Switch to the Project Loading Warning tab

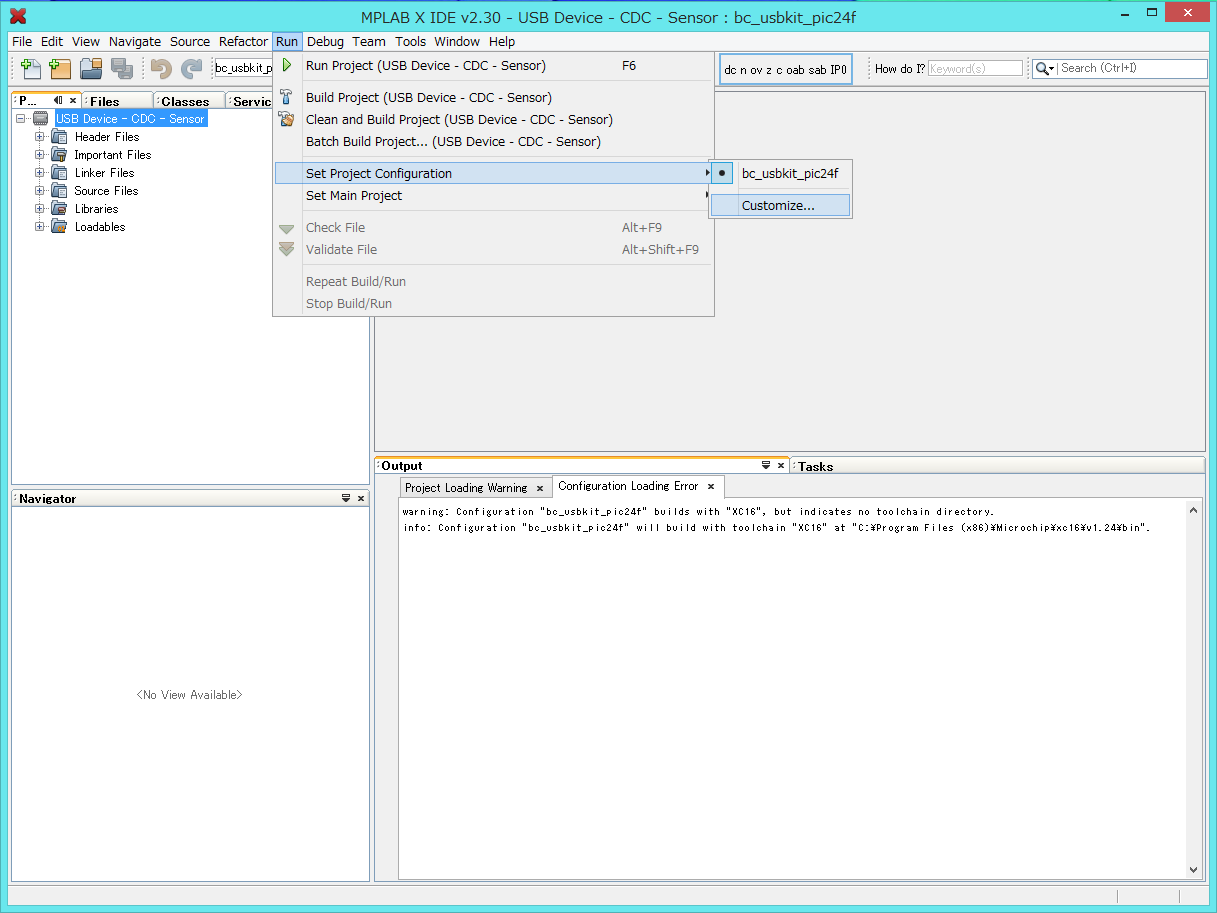tap(466, 488)
